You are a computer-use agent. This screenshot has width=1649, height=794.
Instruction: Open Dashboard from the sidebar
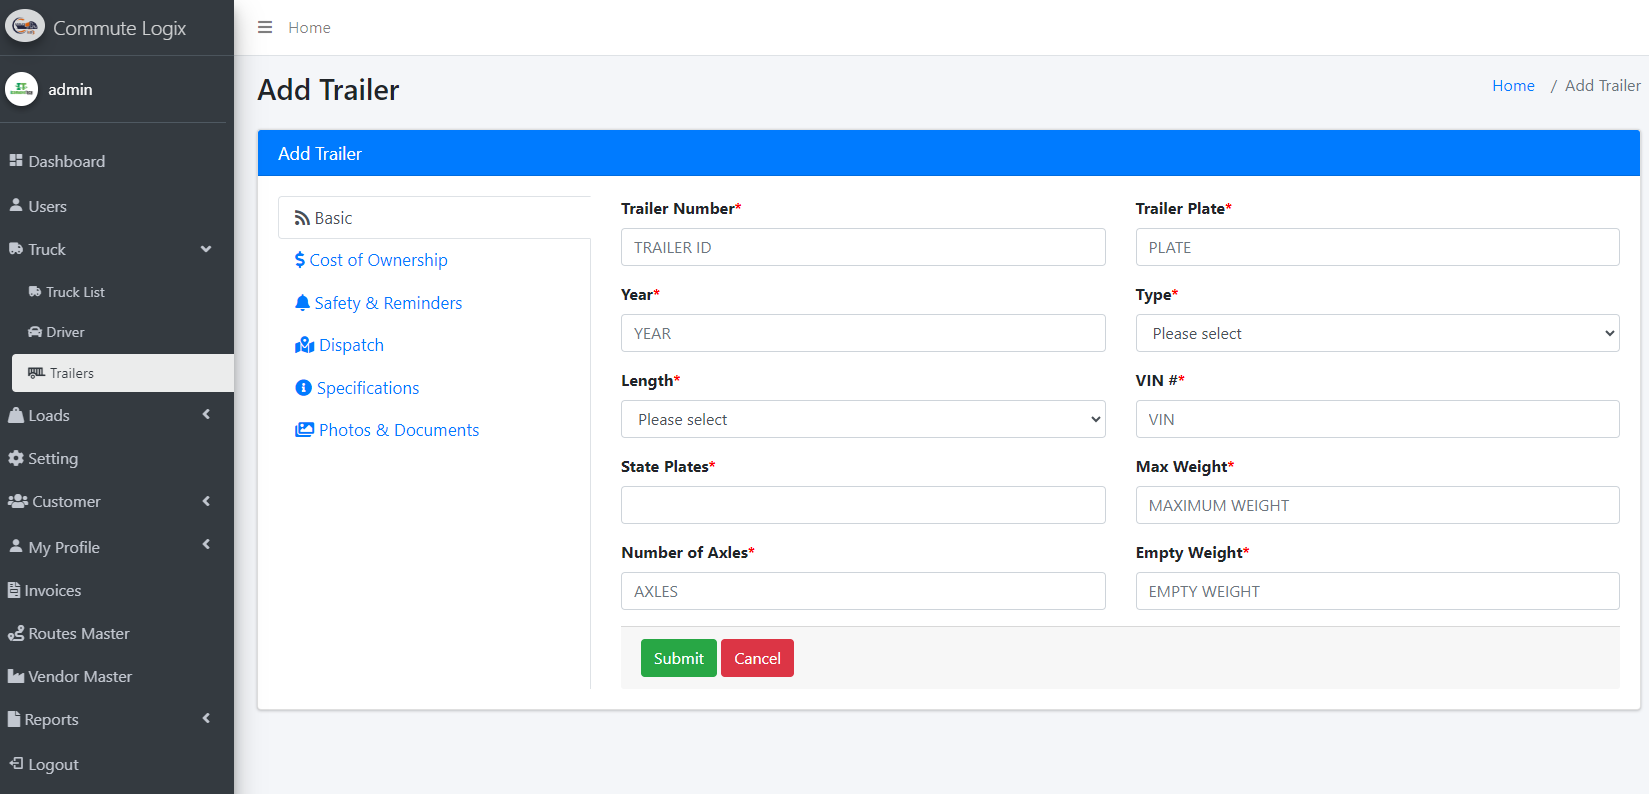tap(66, 162)
